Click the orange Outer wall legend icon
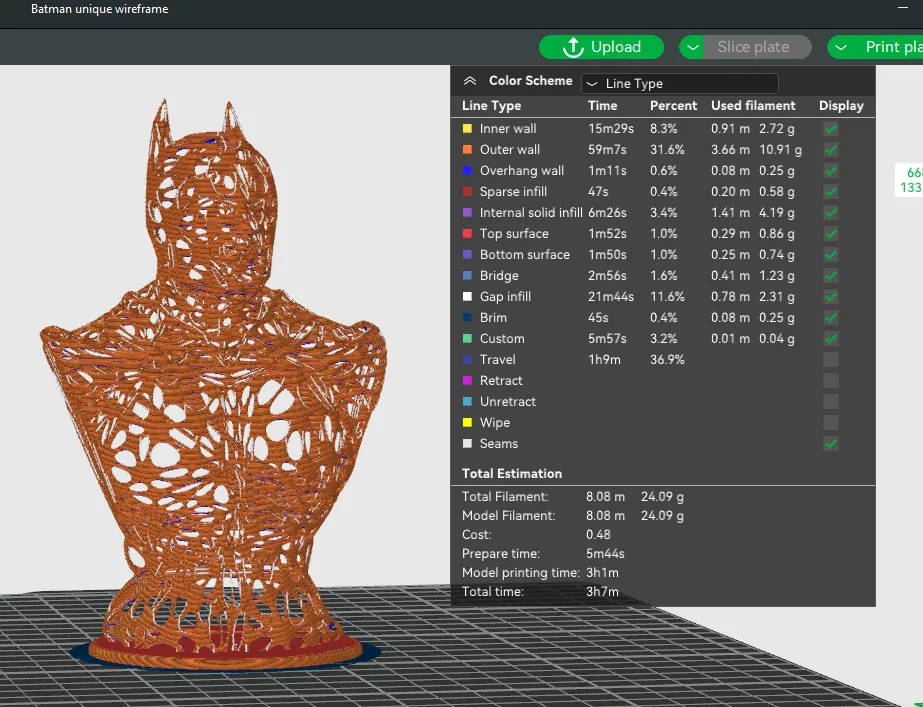This screenshot has width=923, height=707. coord(466,149)
